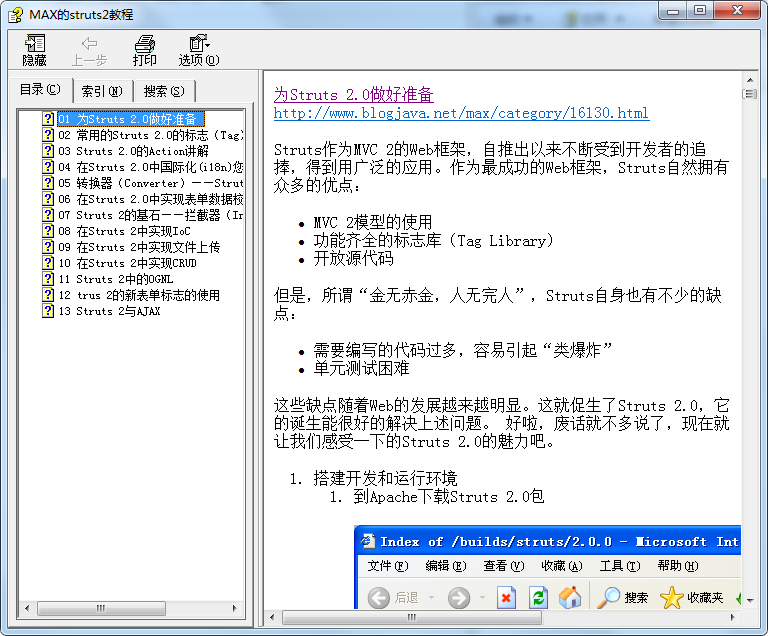Click help icon beside topic 11 OGNL
This screenshot has height=636, width=768.
(48, 279)
